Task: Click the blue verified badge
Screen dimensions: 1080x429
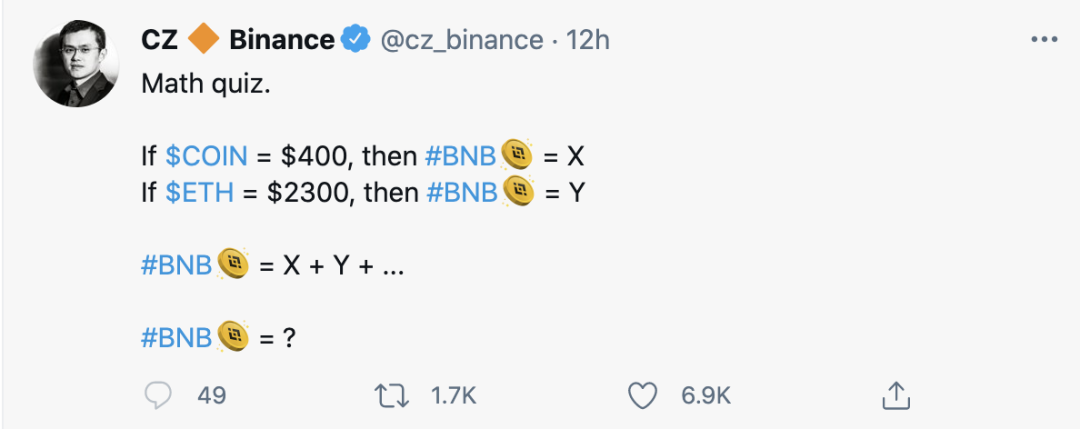Action: pos(356,40)
